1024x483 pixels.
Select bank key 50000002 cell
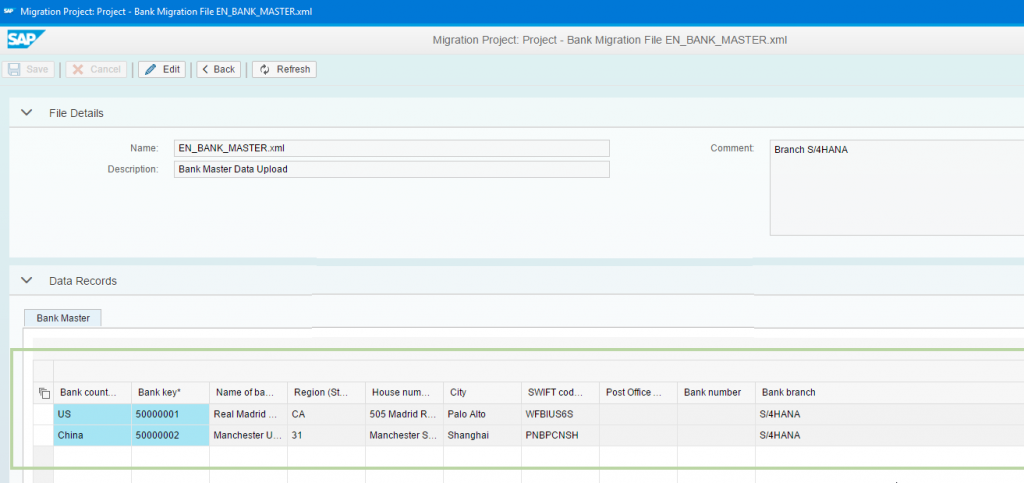pyautogui.click(x=170, y=435)
